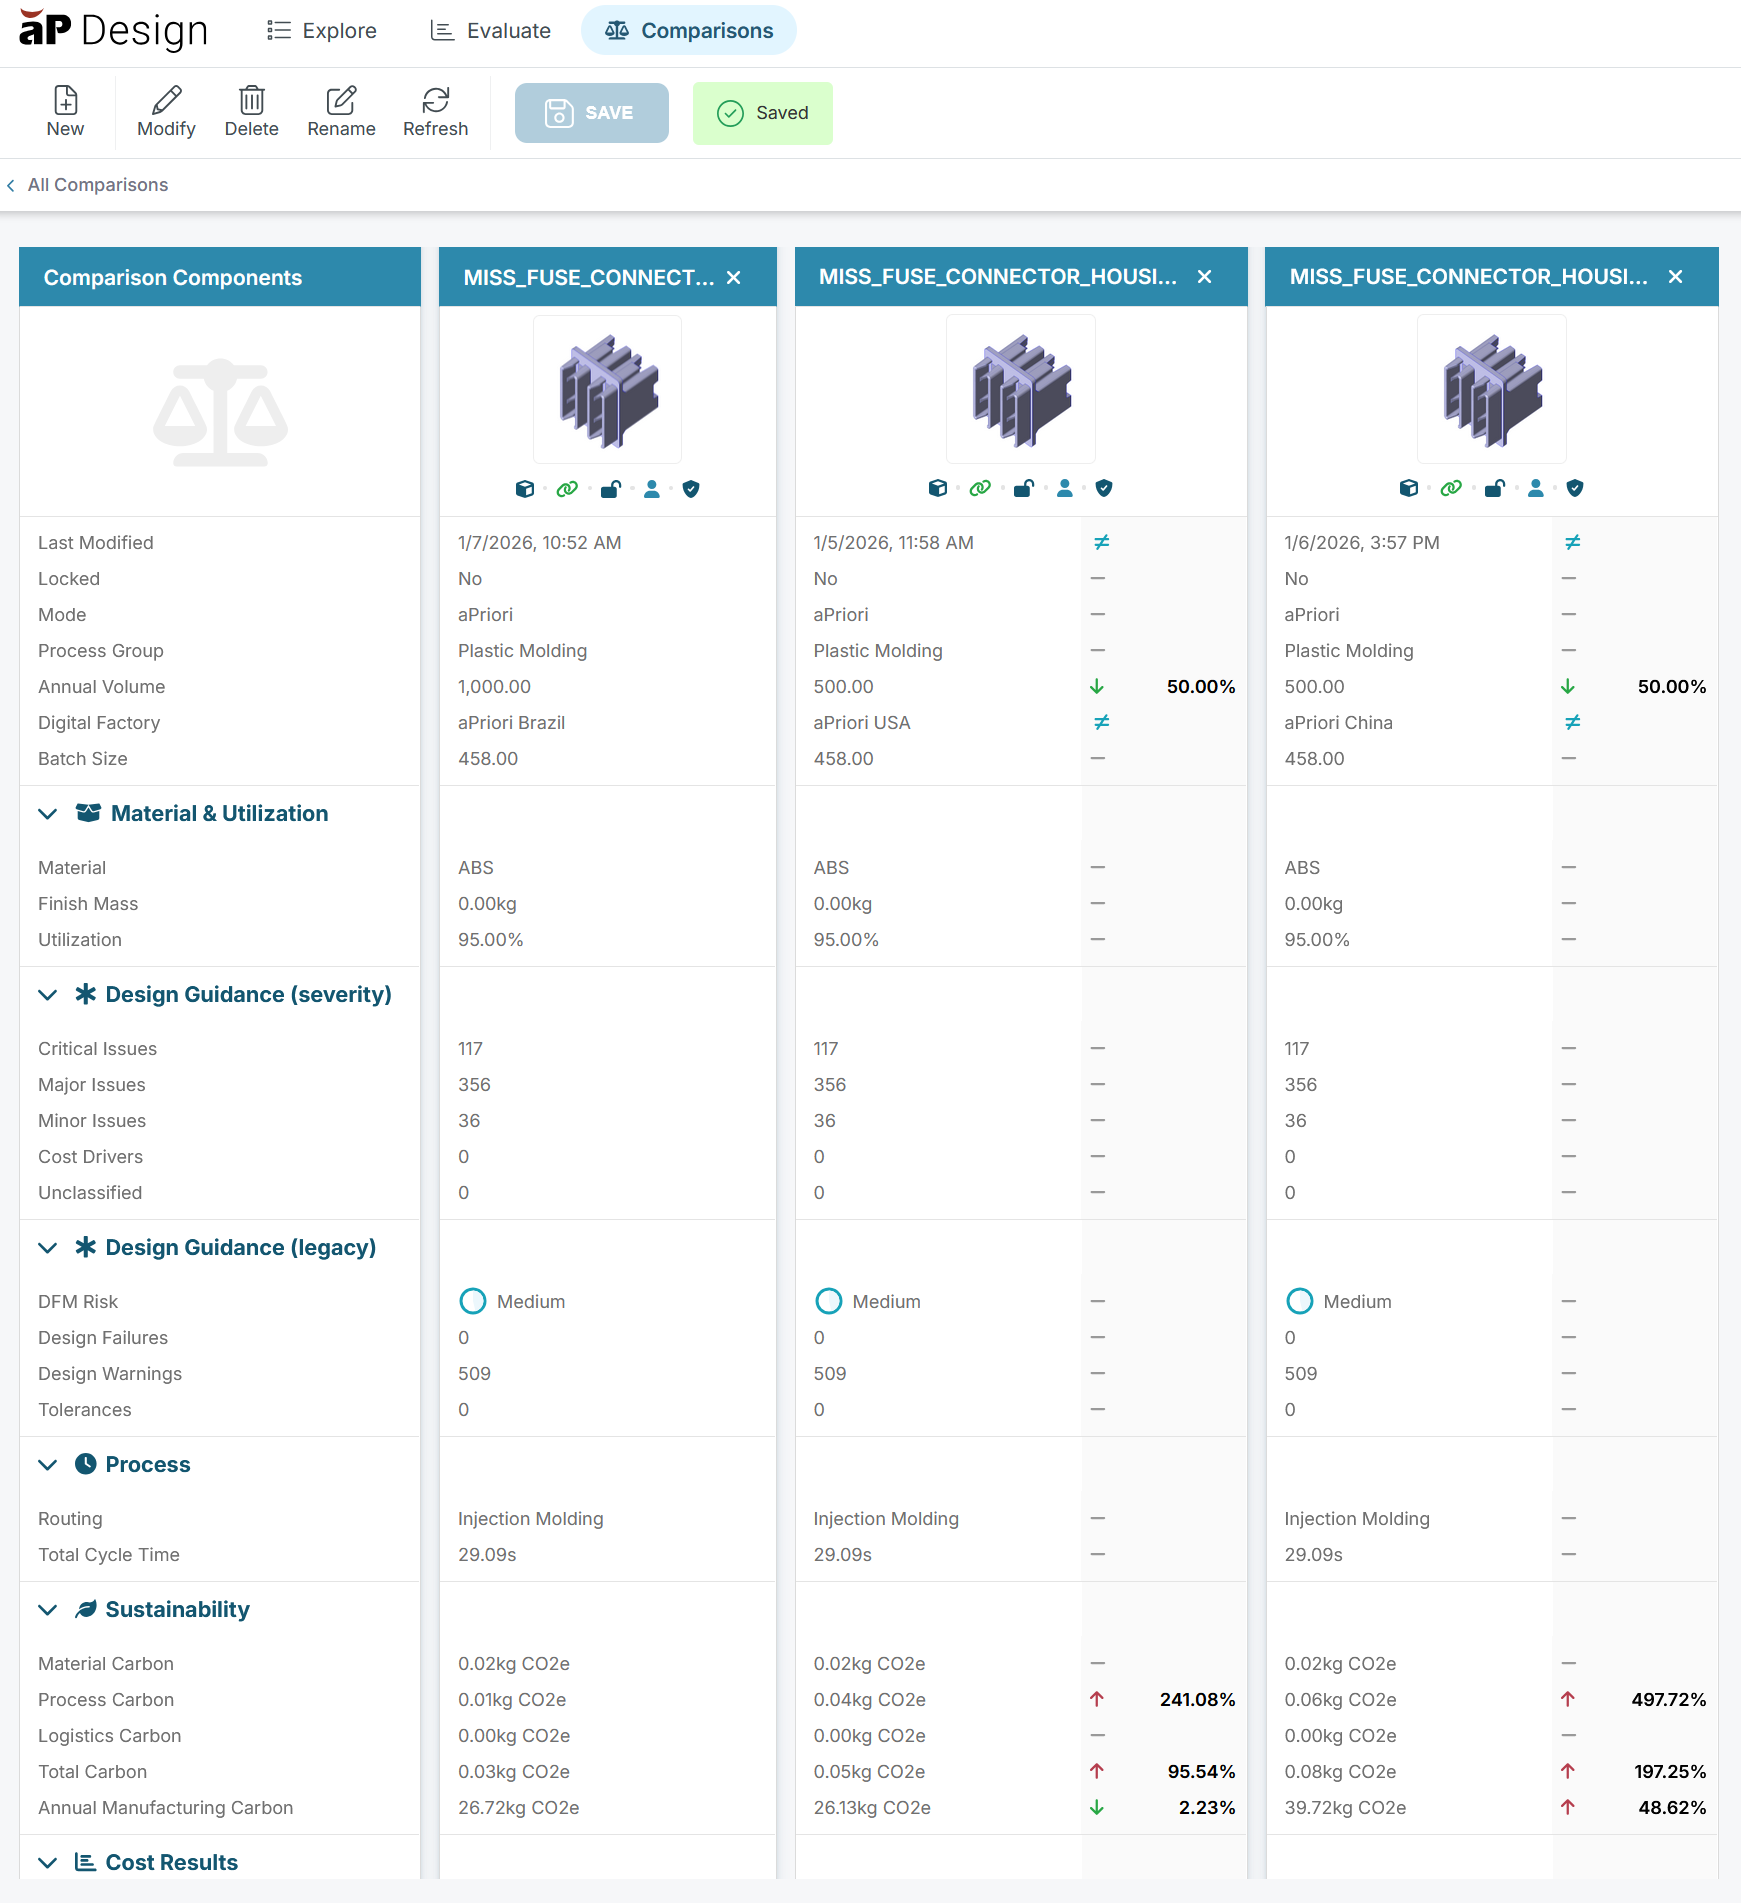Click the third component's 3D thumbnail
Viewport: 1741px width, 1903px height.
coord(1492,390)
